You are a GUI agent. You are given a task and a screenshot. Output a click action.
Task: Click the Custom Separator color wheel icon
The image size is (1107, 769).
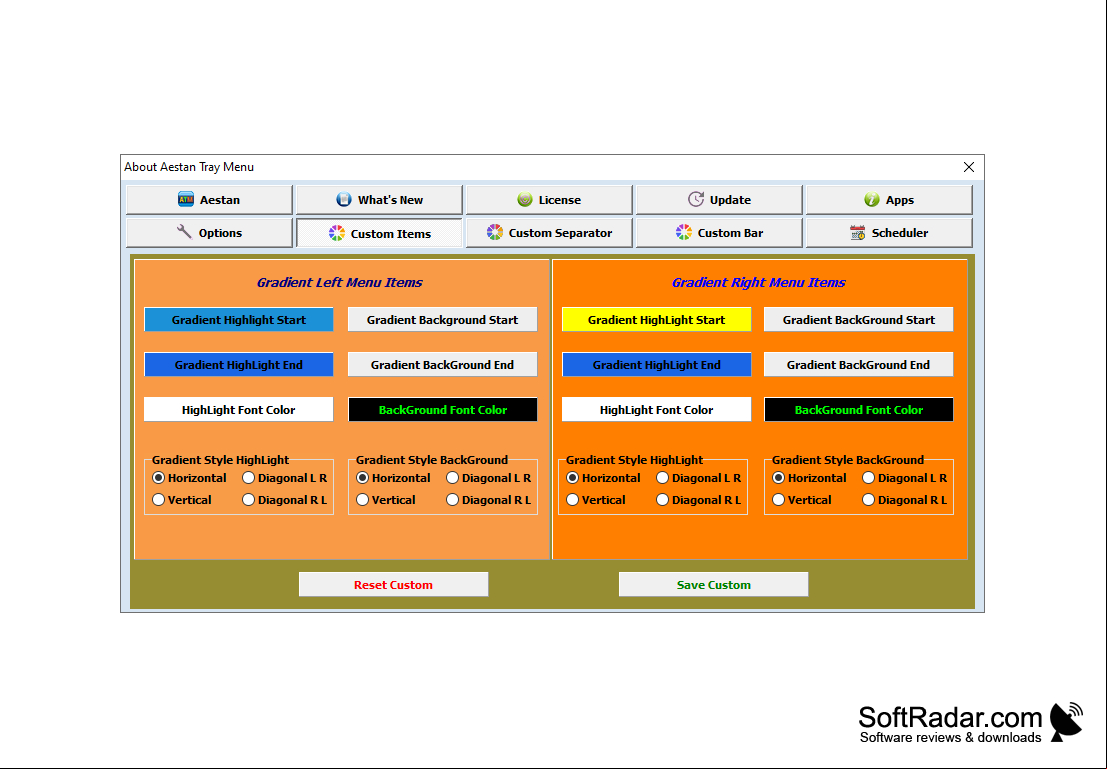(x=495, y=232)
